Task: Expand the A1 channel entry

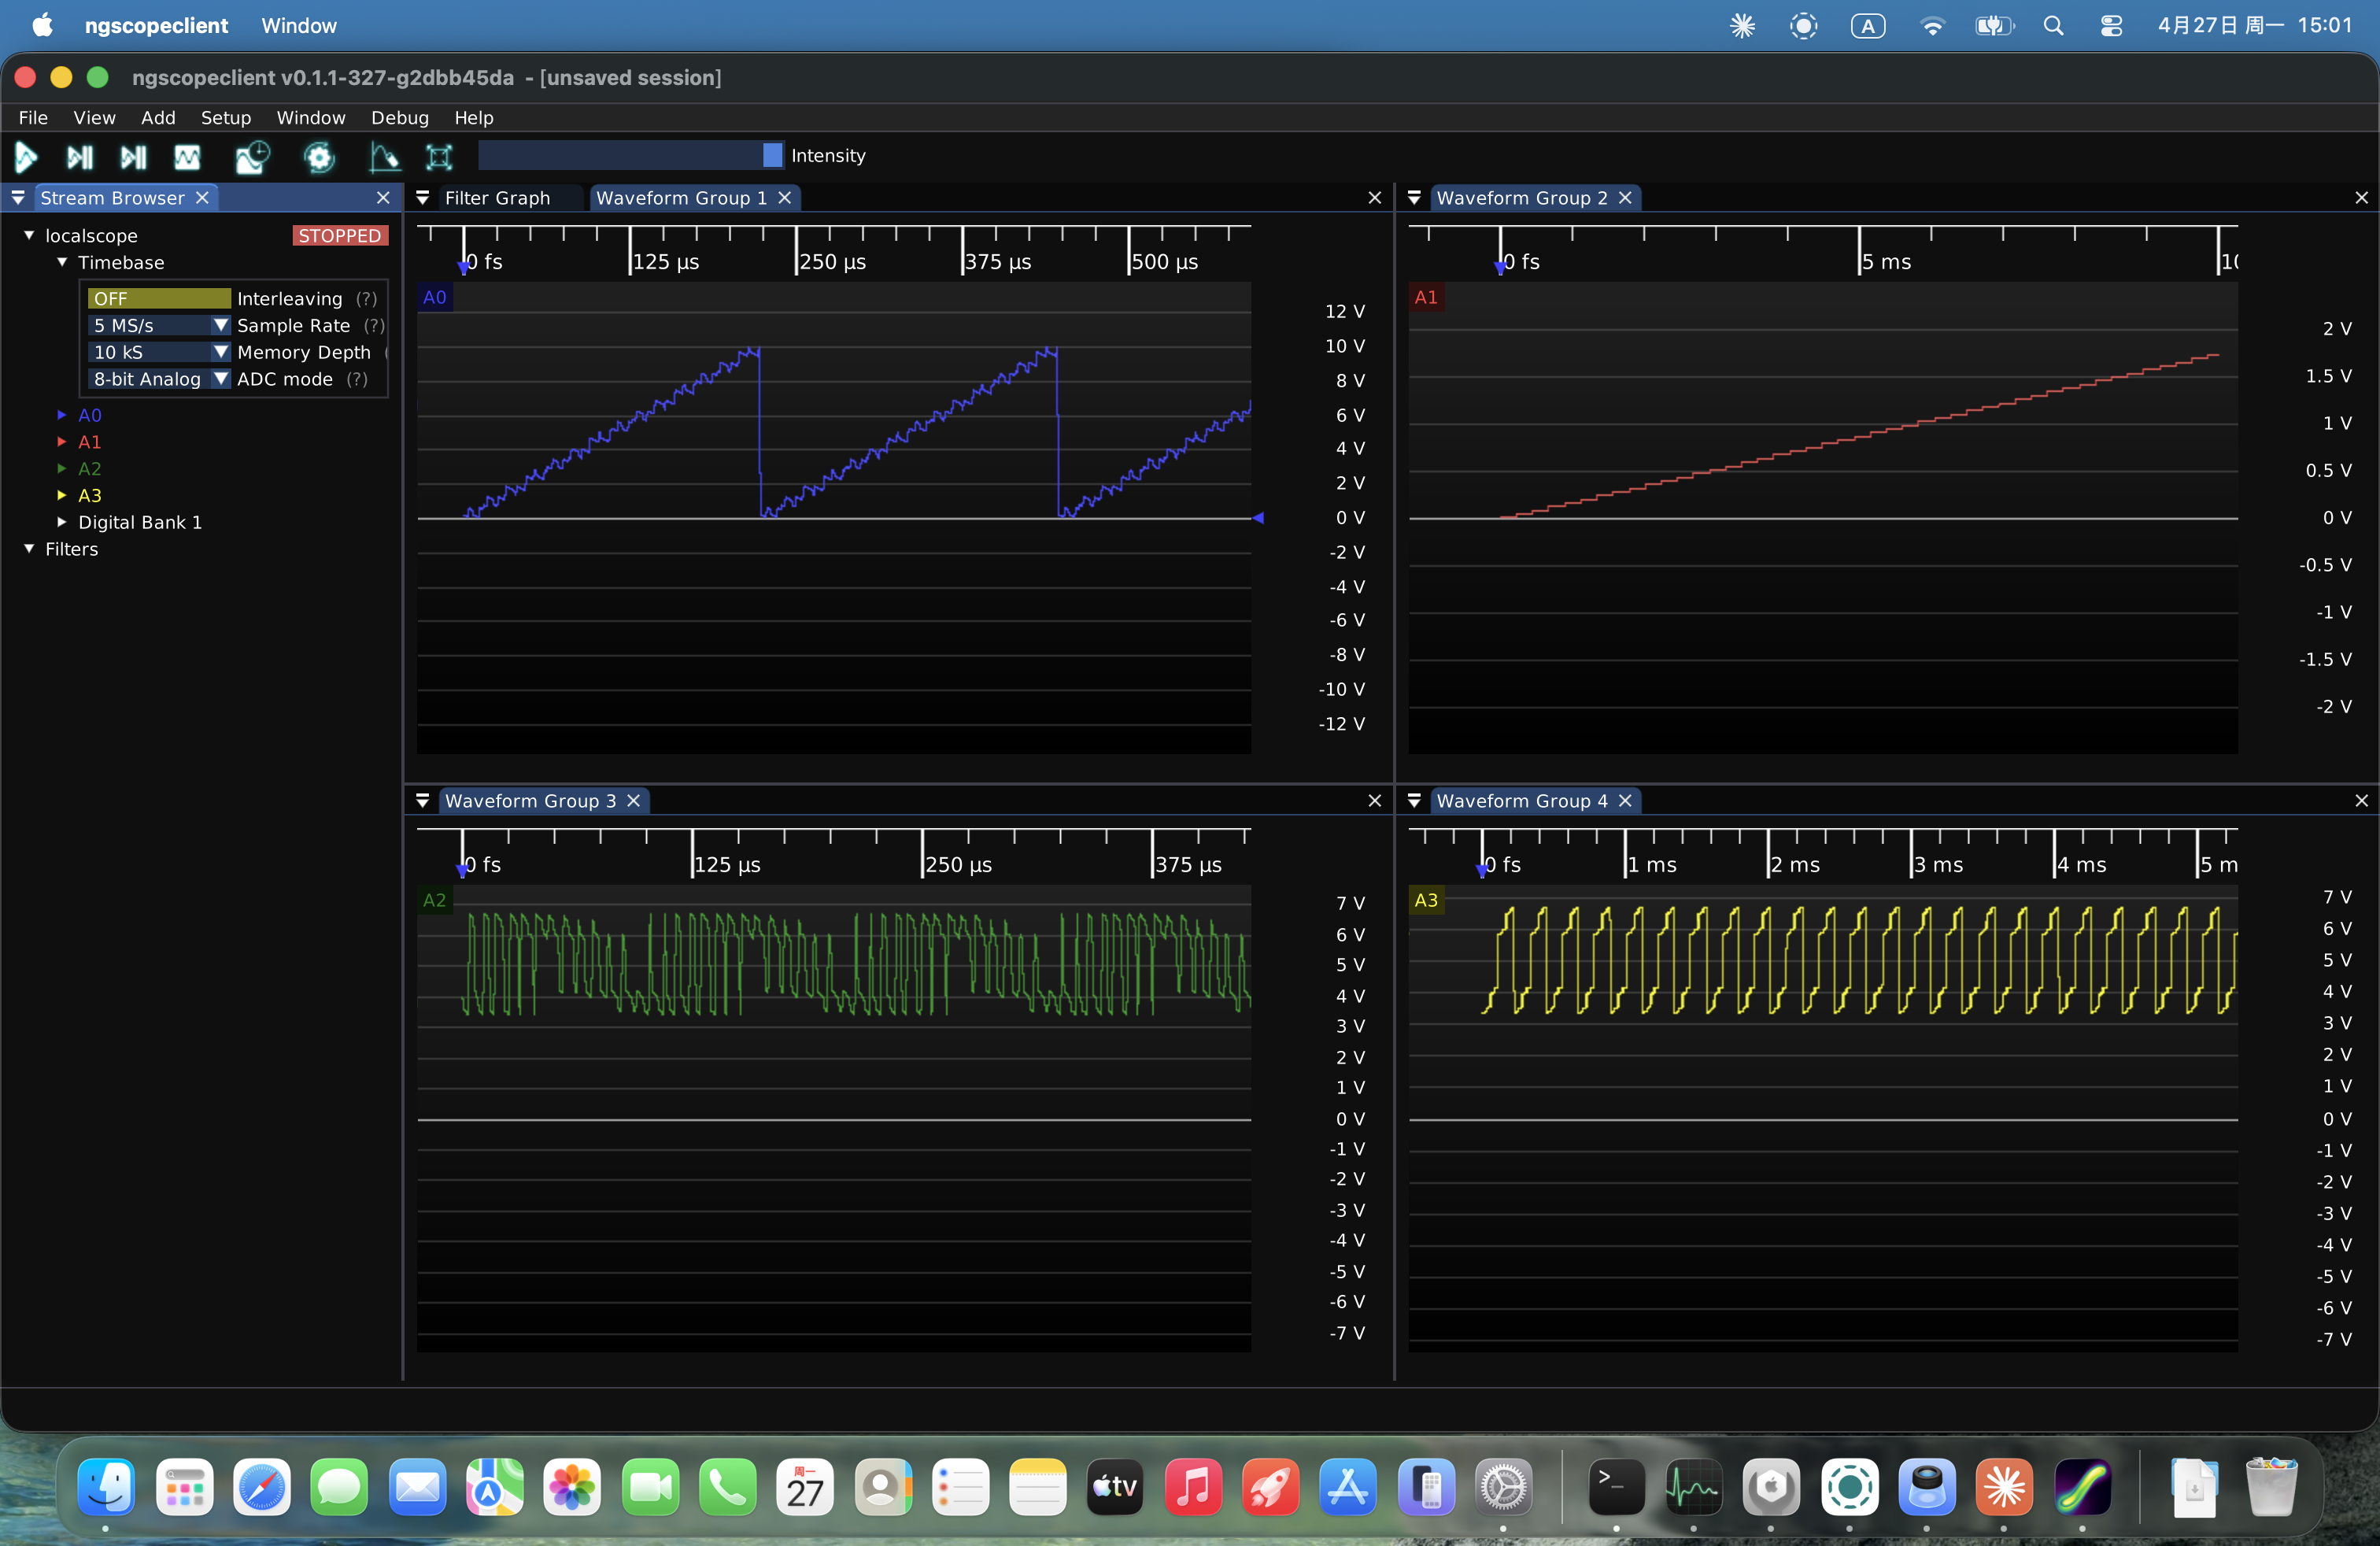Action: (x=61, y=442)
